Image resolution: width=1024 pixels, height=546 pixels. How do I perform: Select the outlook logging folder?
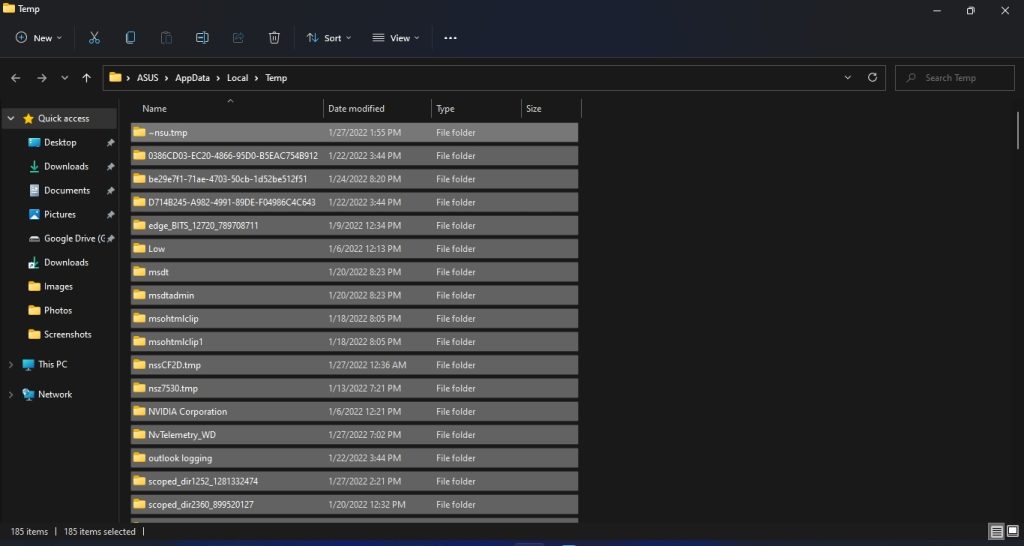coord(354,458)
